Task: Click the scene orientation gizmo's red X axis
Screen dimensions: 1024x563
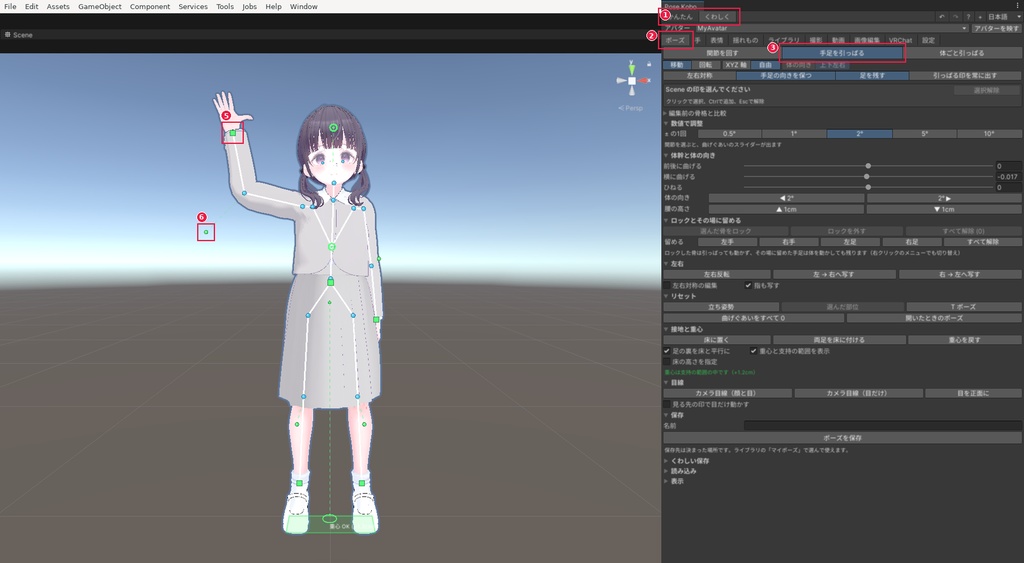Action: (x=645, y=80)
